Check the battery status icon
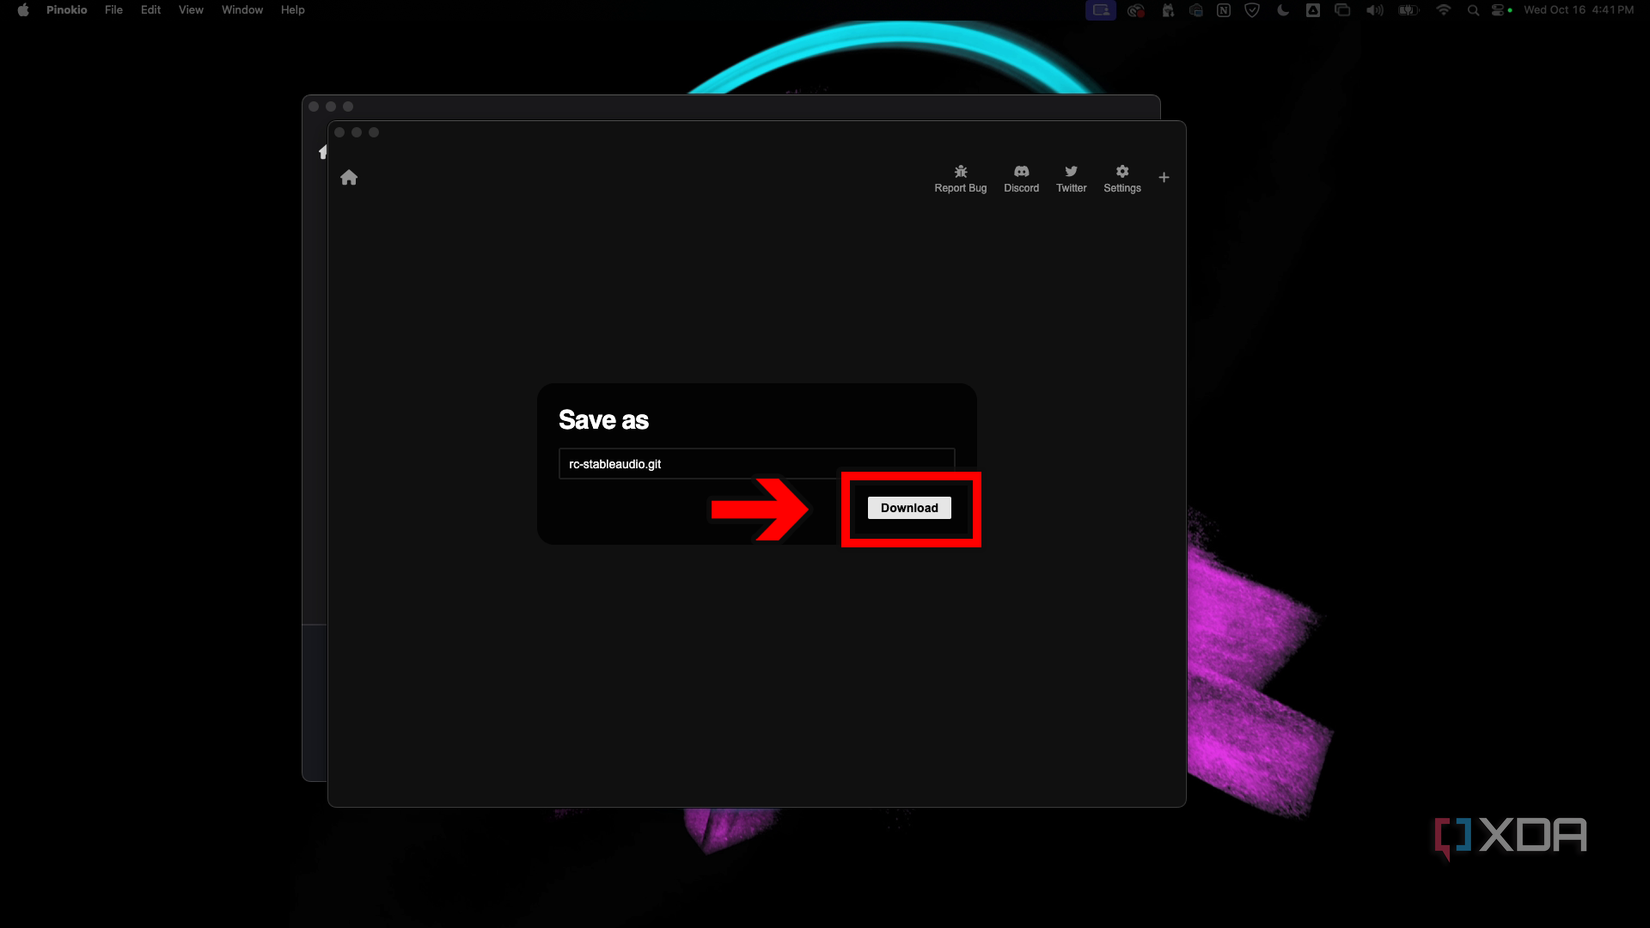This screenshot has height=928, width=1650. [1406, 10]
